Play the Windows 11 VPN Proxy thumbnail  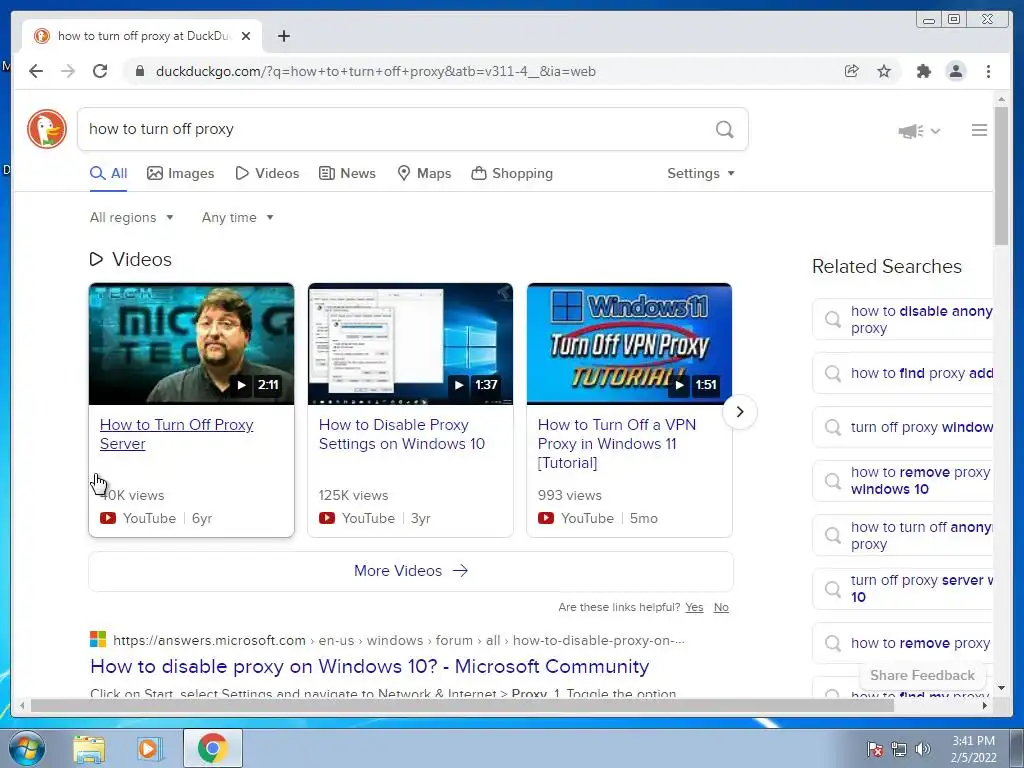(x=629, y=344)
